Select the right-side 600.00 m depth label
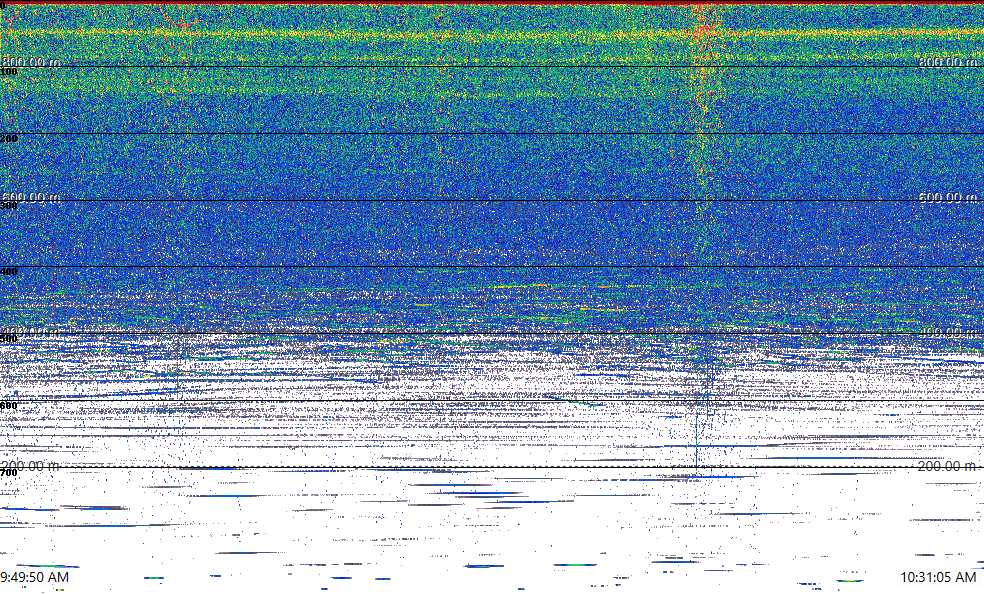Screen dimensions: 984x594 tap(948, 197)
